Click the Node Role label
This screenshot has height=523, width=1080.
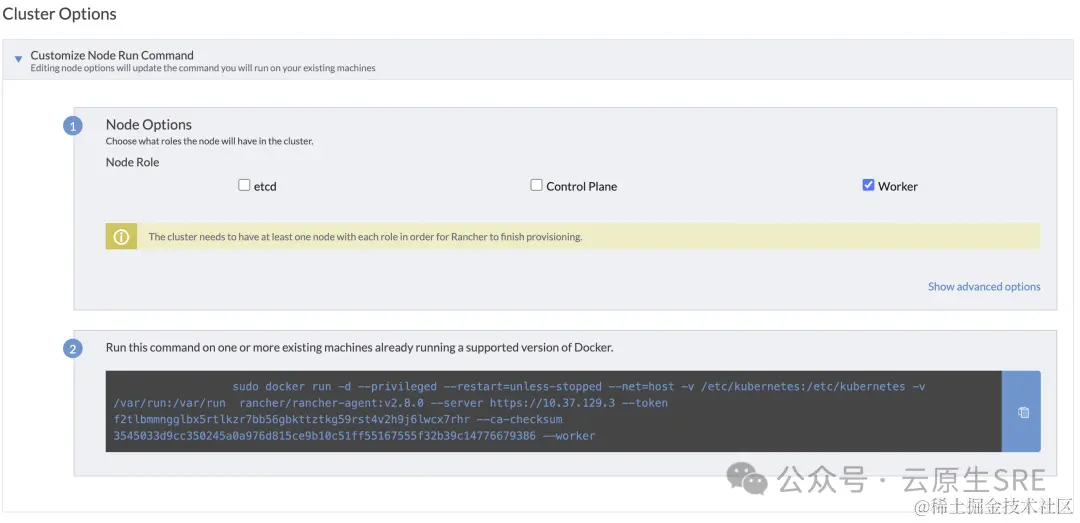click(x=132, y=162)
